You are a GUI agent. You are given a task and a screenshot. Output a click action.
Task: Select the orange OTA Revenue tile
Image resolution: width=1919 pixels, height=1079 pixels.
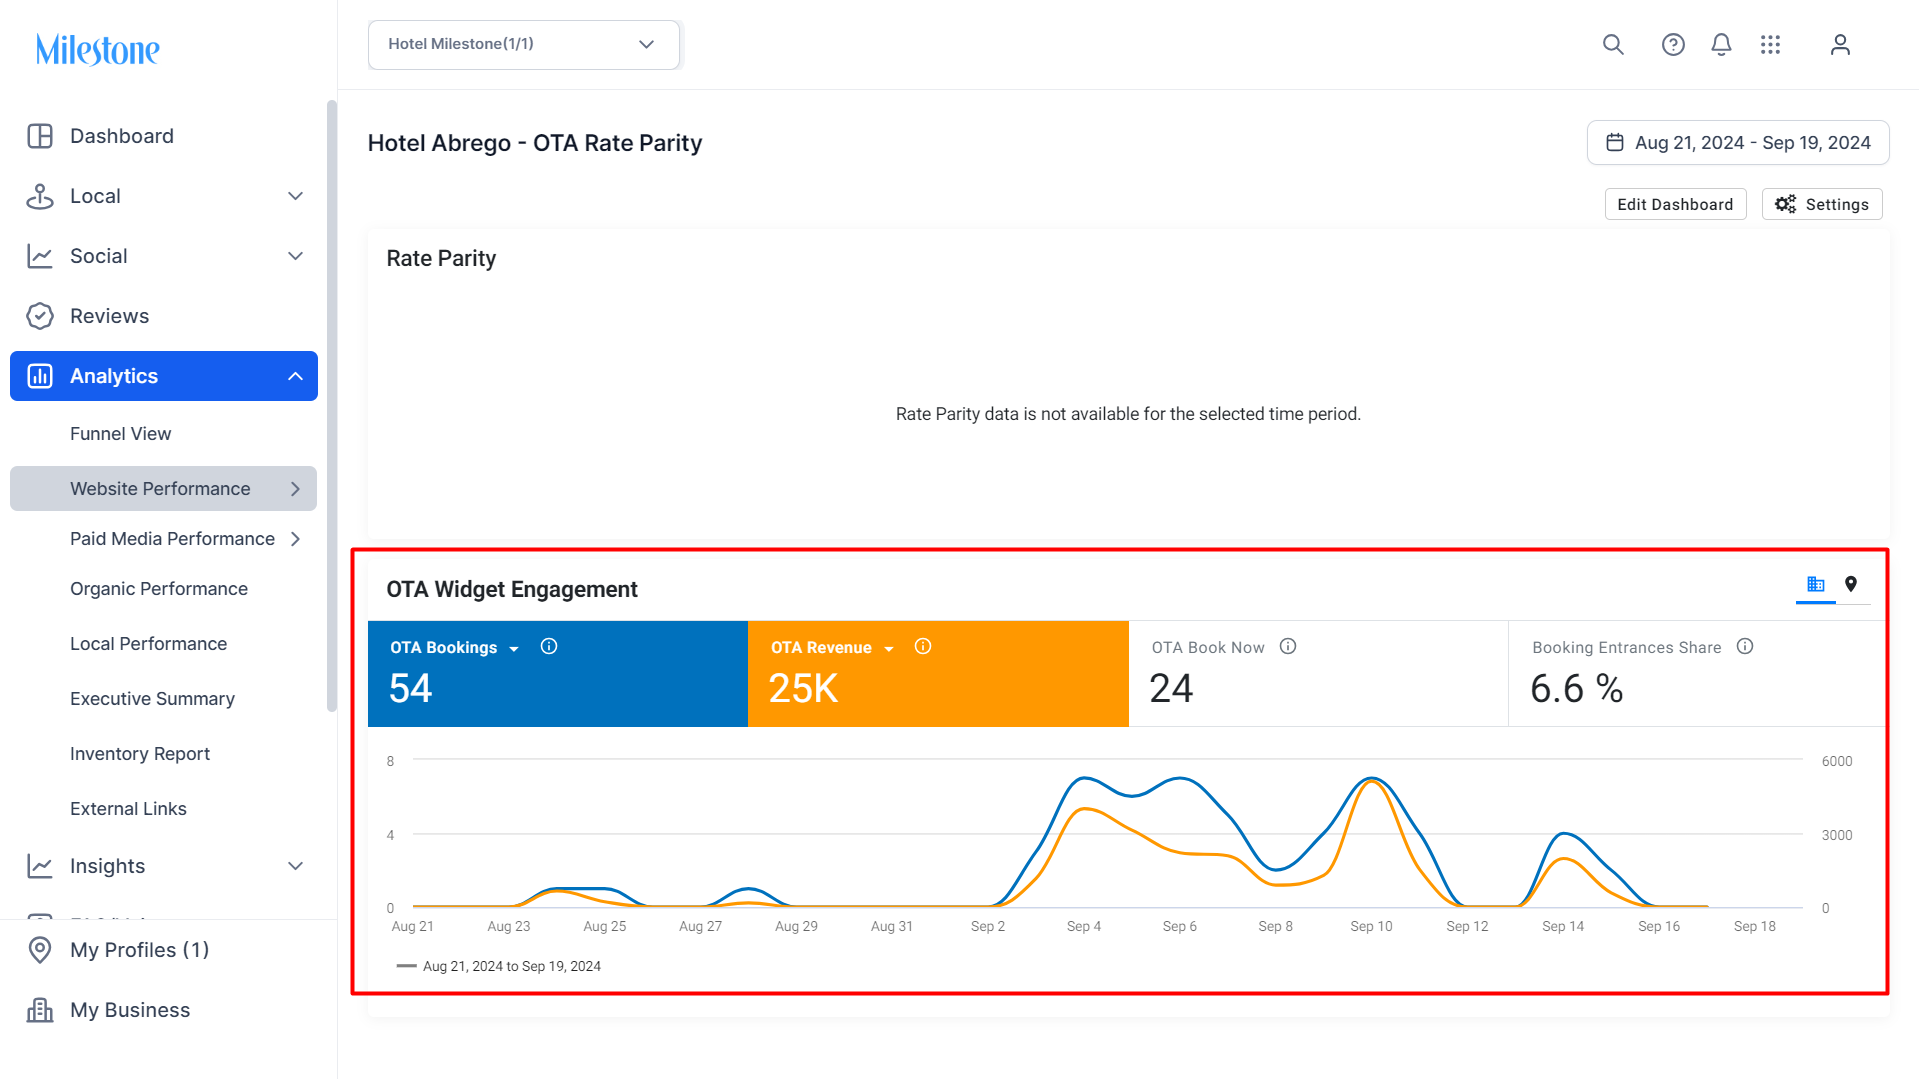click(x=938, y=674)
